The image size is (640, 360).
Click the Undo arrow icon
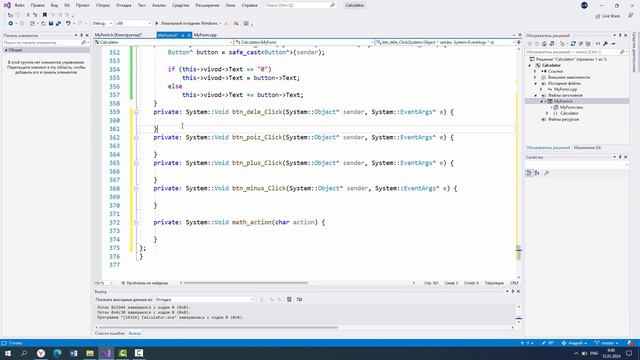68,24
